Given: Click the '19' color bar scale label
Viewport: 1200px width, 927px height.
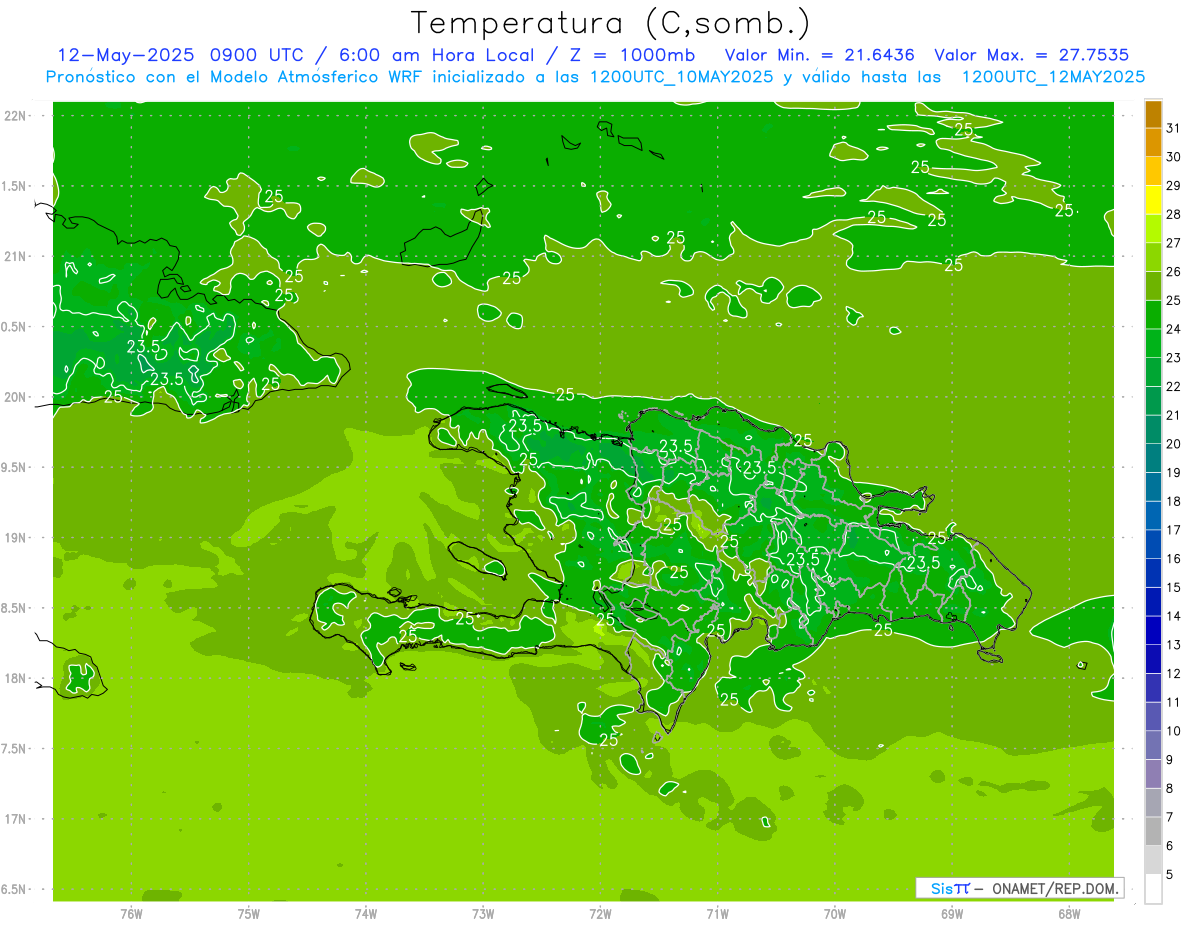Looking at the screenshot, I should pyautogui.click(x=1174, y=473).
